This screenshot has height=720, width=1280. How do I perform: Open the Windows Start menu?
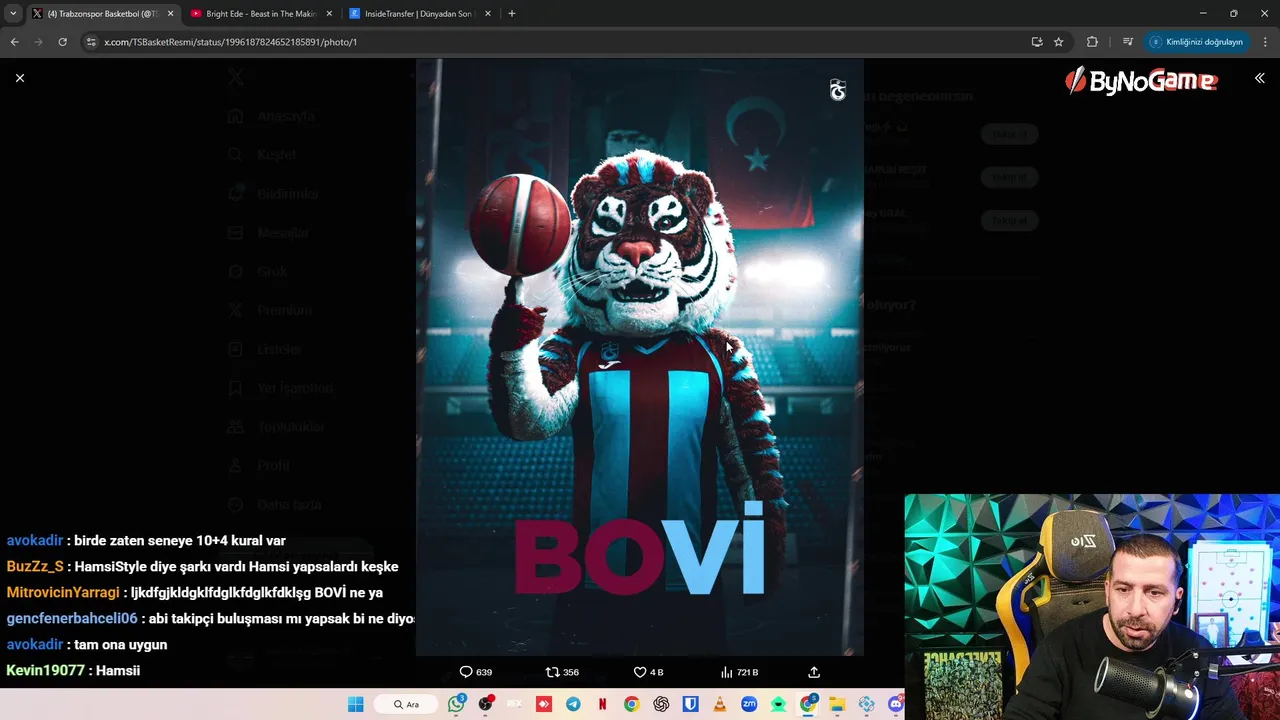[355, 704]
